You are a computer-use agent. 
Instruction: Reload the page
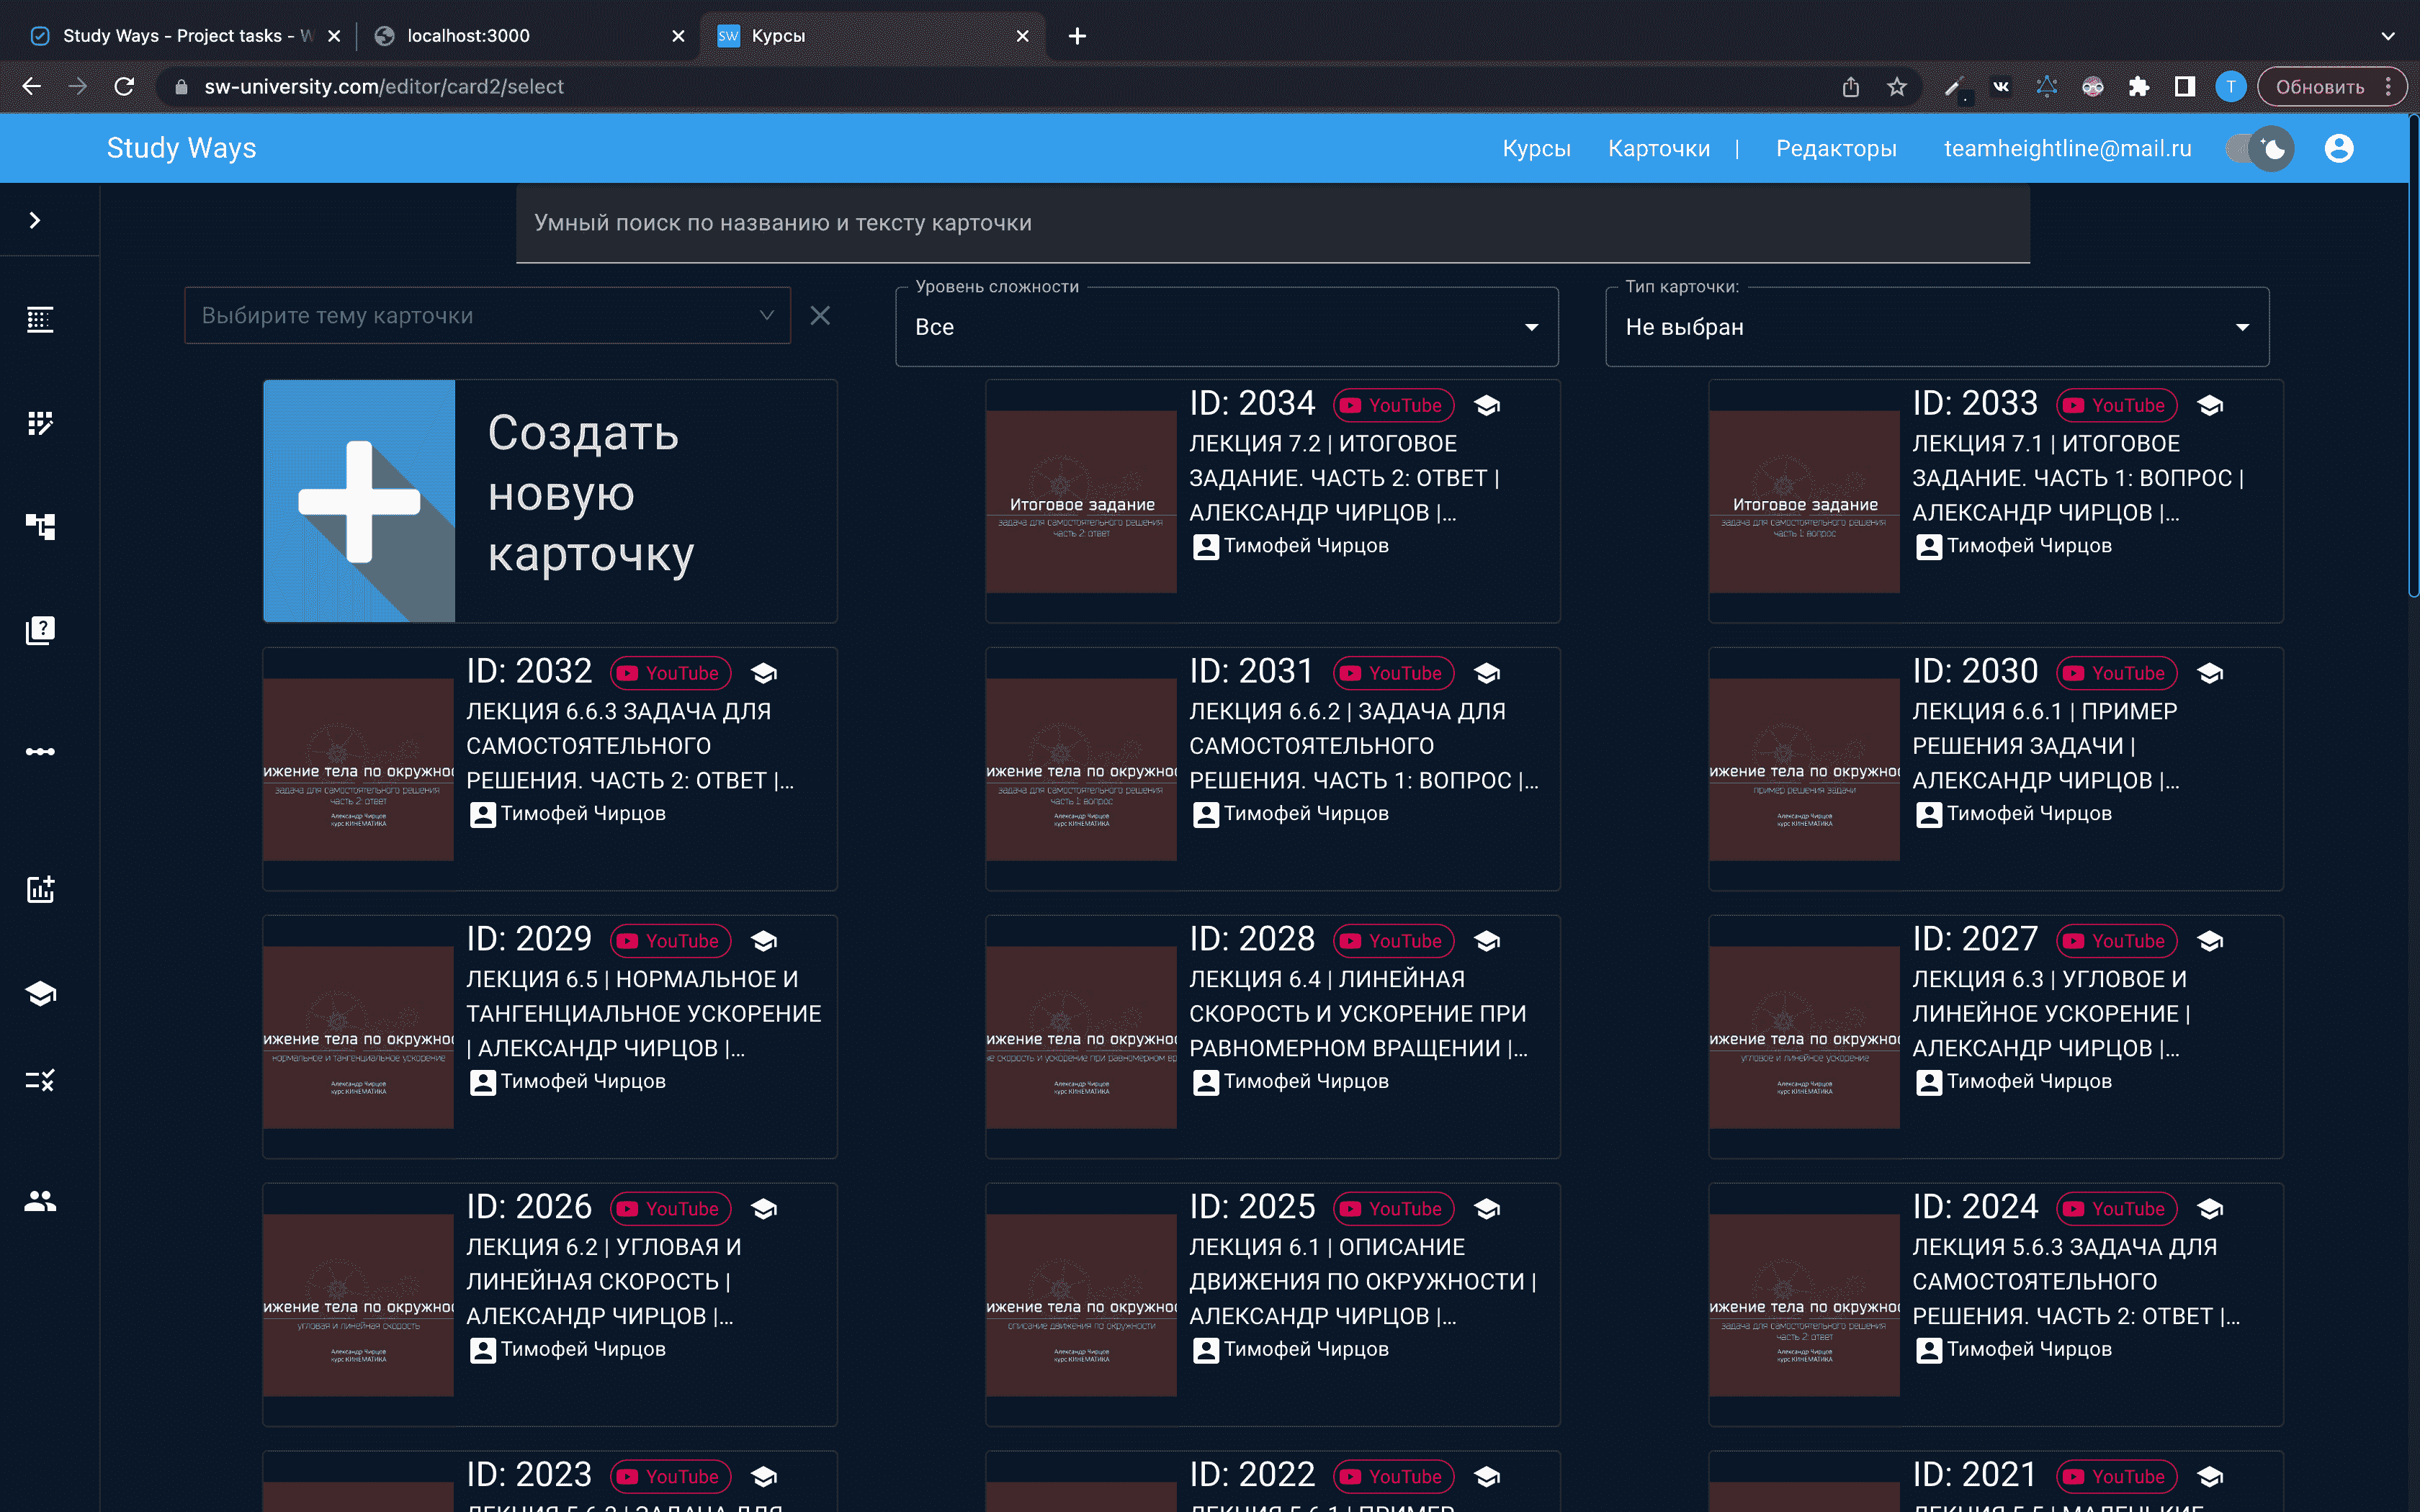124,87
